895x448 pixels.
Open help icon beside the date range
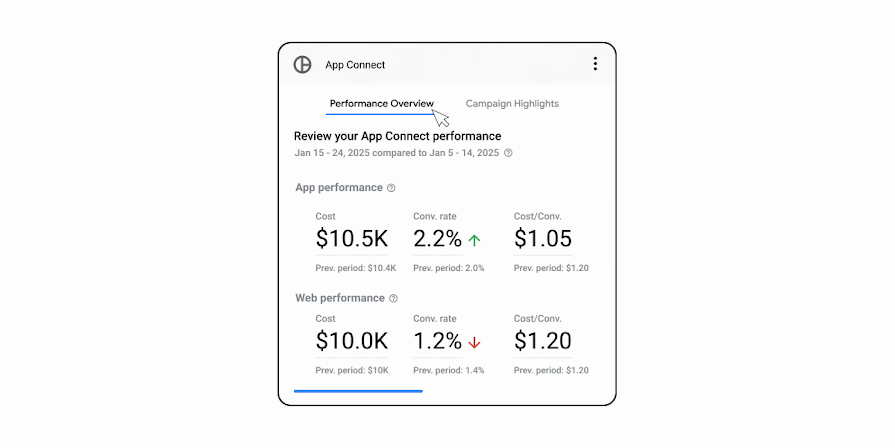tap(508, 153)
